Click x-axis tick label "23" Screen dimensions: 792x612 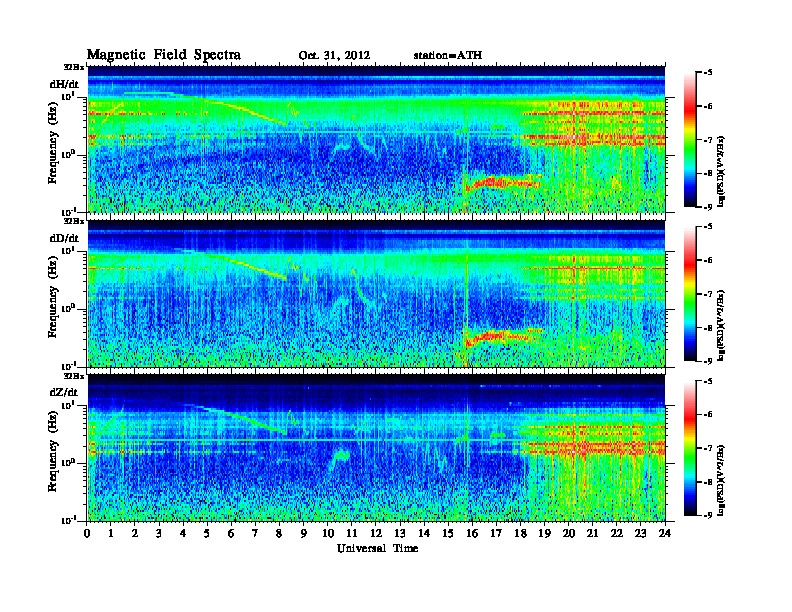coord(640,533)
